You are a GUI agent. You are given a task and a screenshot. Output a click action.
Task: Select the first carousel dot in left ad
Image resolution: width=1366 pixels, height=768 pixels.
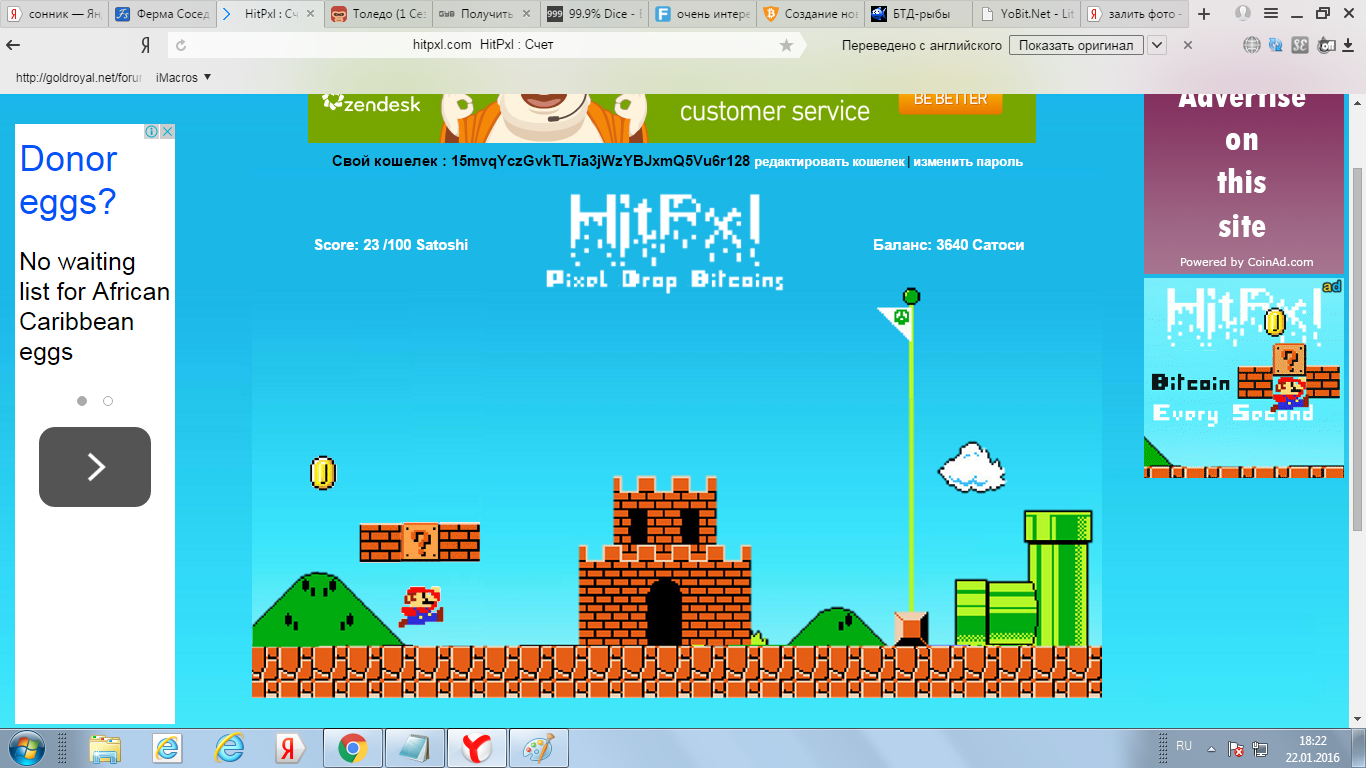(x=82, y=401)
